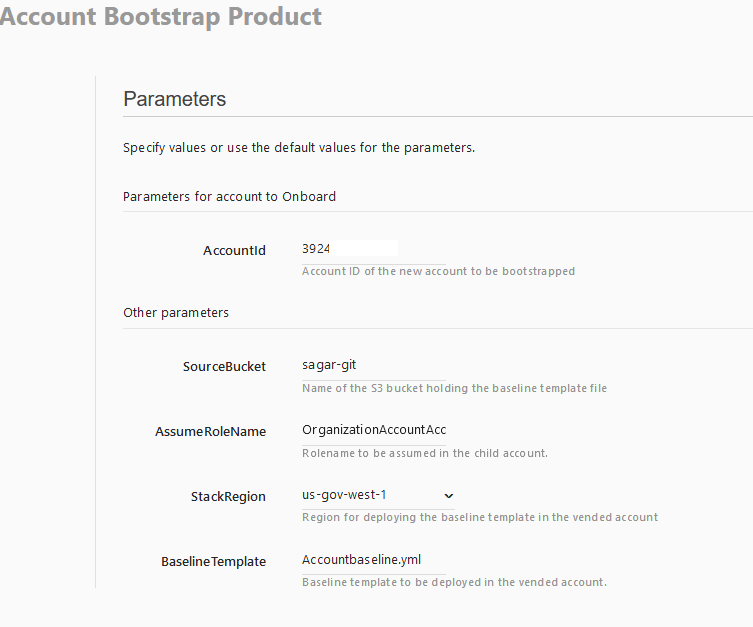Screen dimensions: 753x627
Task: Click the BaselineTemplate field with Accountbaseline.yml
Action: [374, 560]
